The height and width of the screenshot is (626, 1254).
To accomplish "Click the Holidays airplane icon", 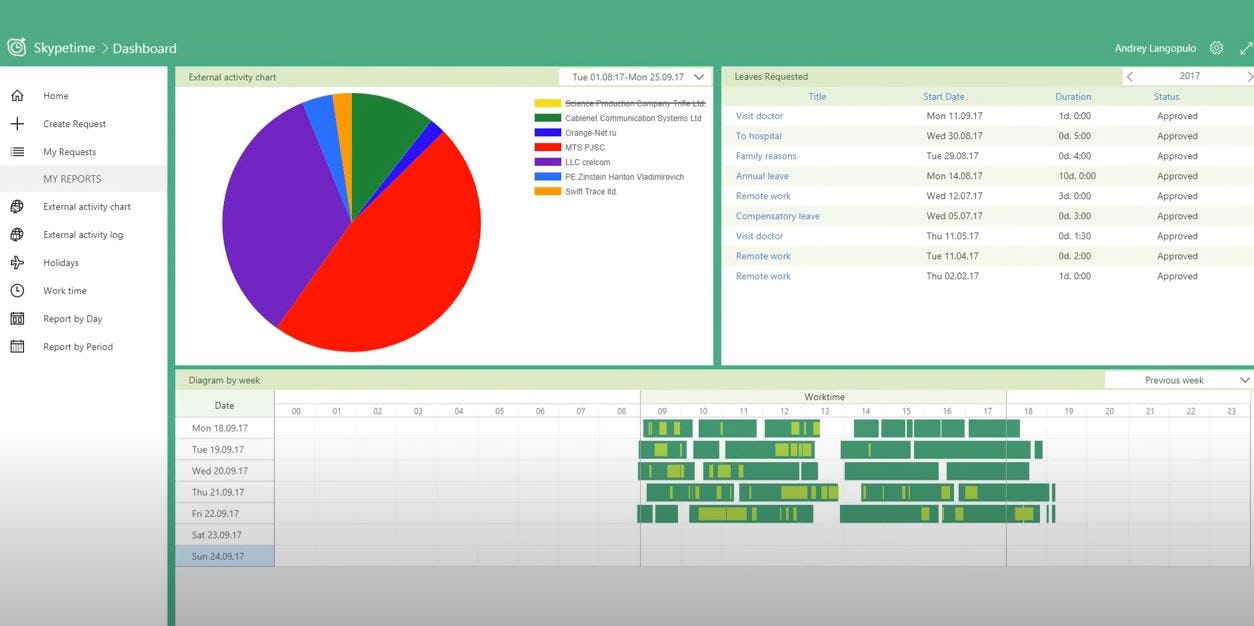I will point(17,263).
